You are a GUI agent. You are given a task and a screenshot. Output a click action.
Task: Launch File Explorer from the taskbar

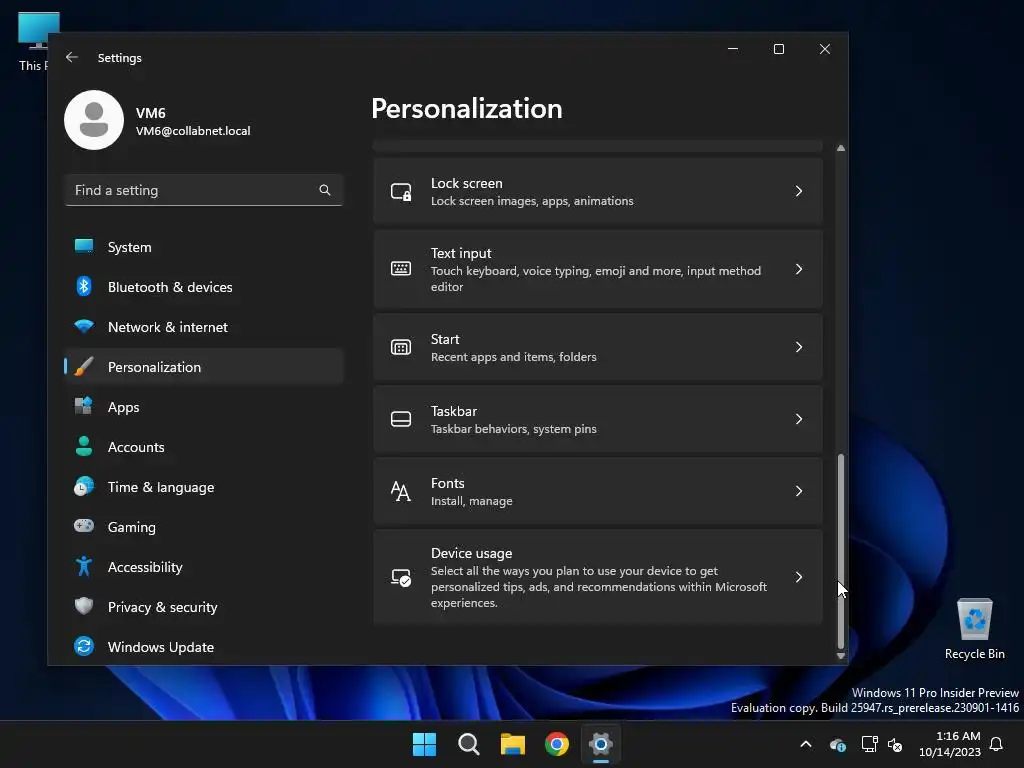click(x=513, y=744)
